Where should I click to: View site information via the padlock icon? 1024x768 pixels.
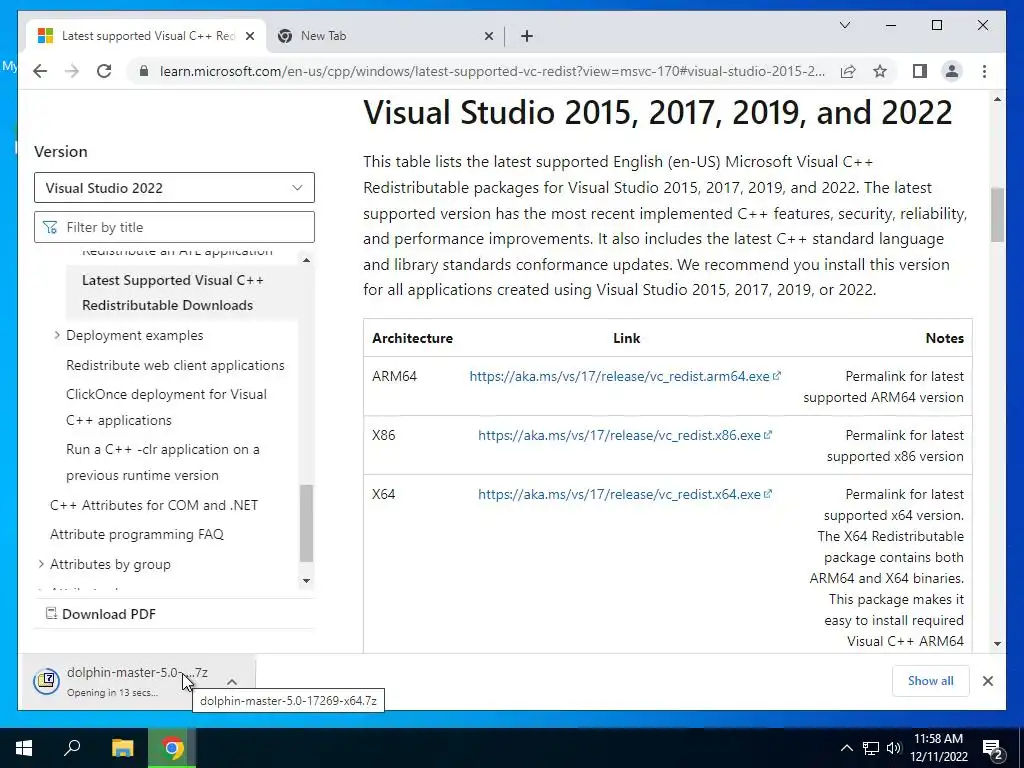tap(144, 71)
